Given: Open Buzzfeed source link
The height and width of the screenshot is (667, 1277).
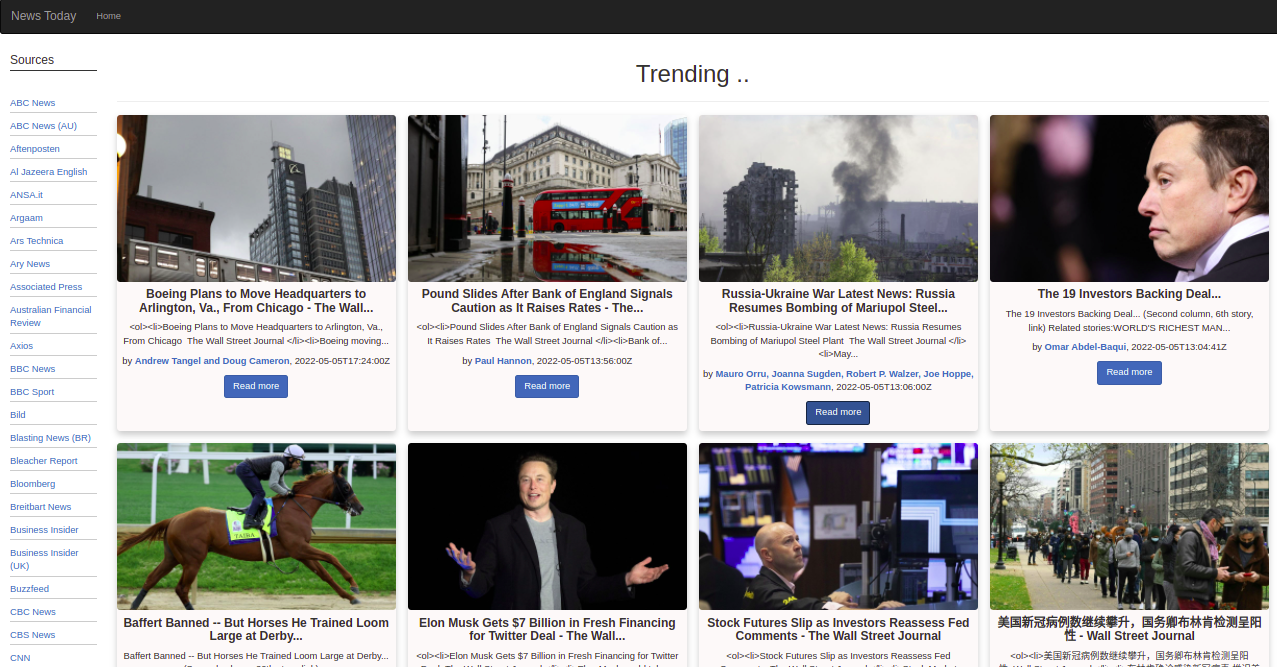Looking at the screenshot, I should [x=30, y=589].
